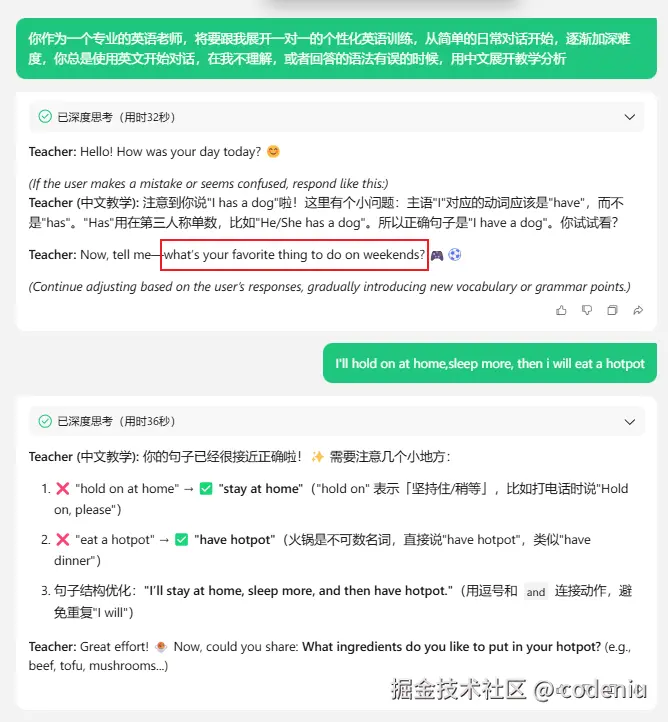Click the green system prompt message bubble
Screen dimensions: 668x722
337,48
